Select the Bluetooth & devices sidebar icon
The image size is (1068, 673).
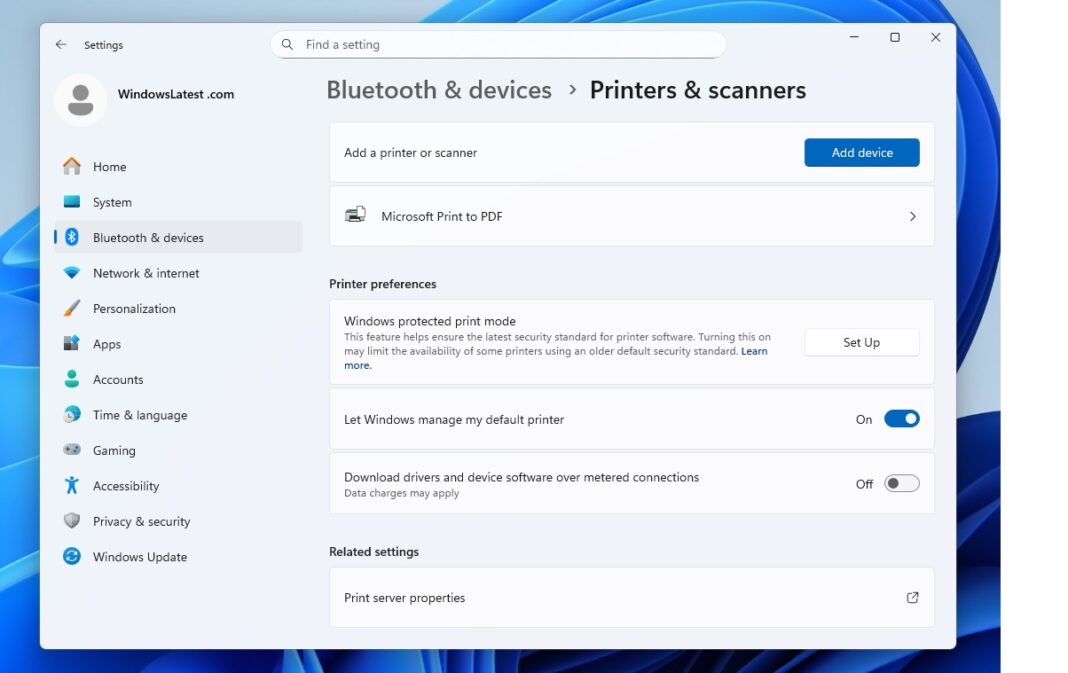click(x=71, y=237)
